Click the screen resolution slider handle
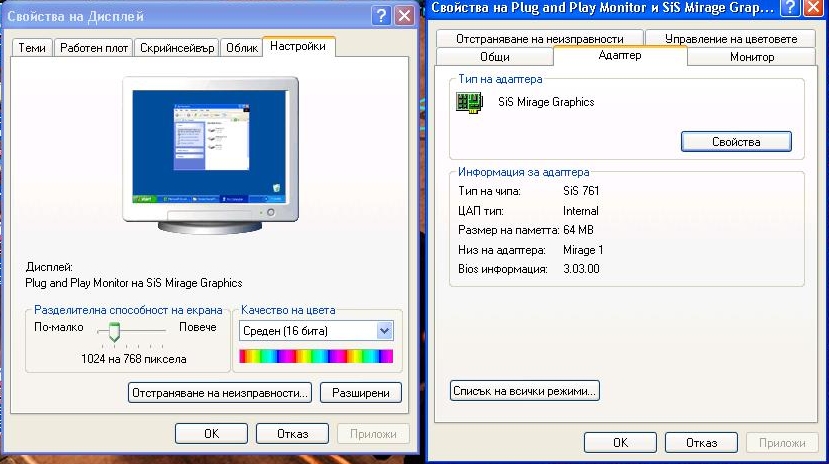The image size is (829, 464). (114, 332)
